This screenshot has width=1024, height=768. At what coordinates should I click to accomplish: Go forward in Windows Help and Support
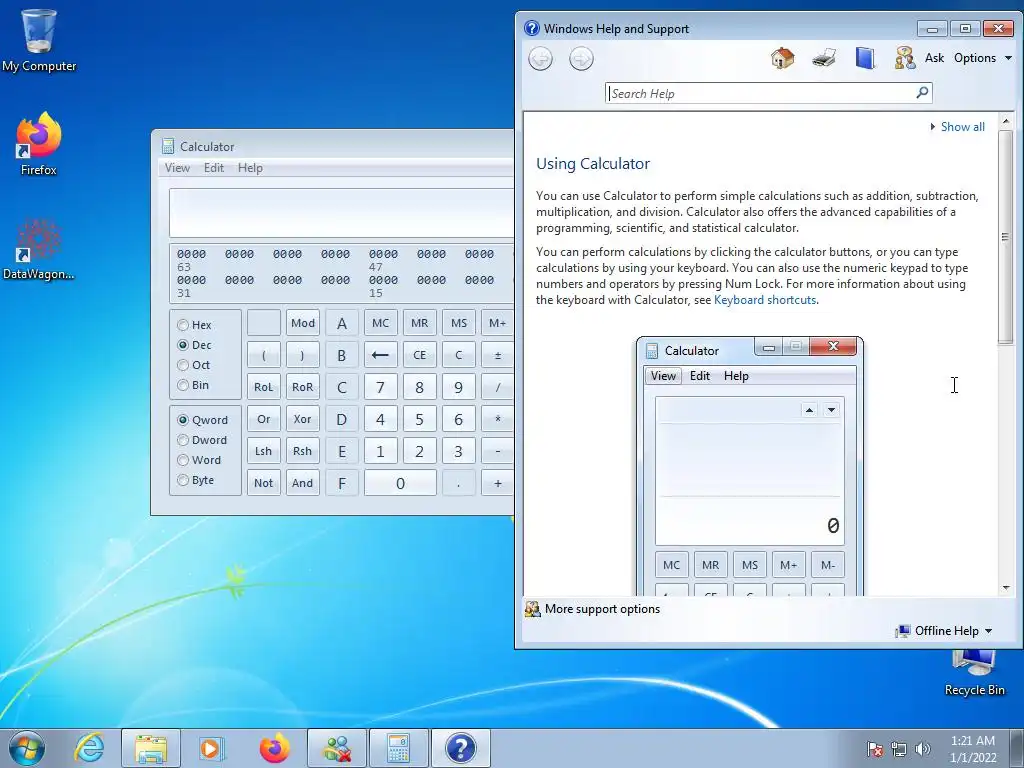pos(581,59)
